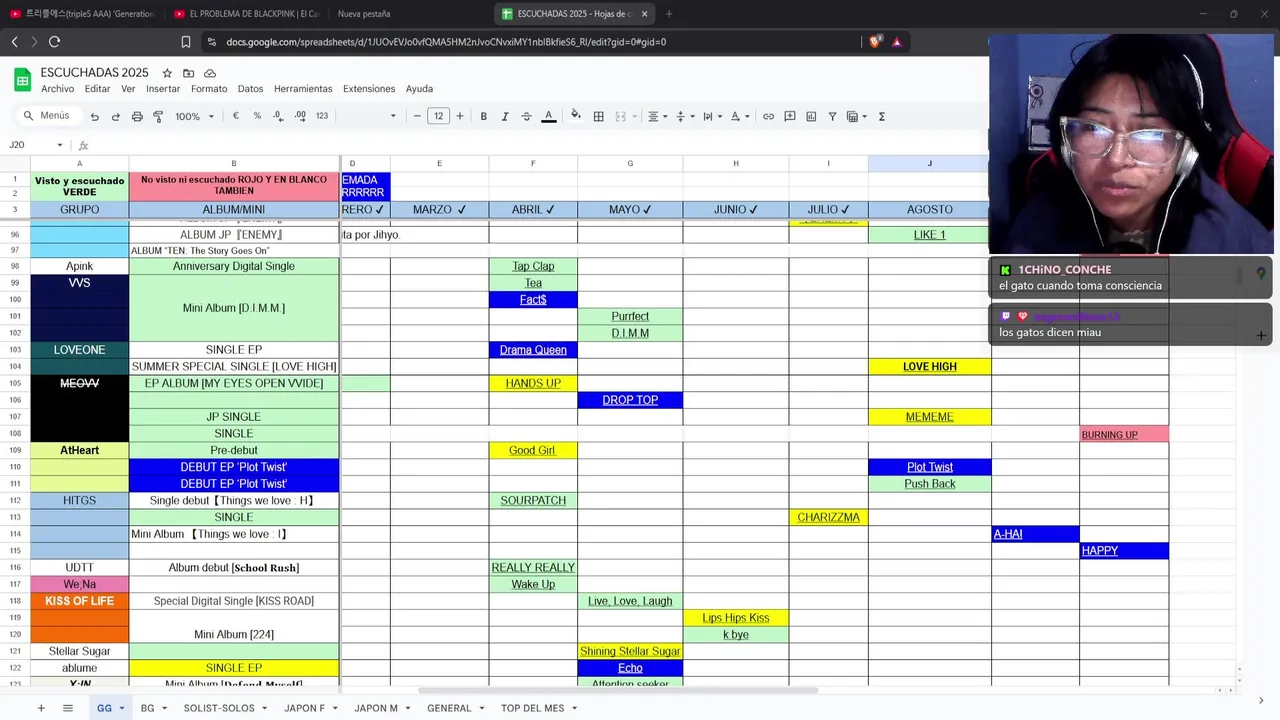Click the font size 12 field
This screenshot has height=720, width=1280.
tap(438, 116)
